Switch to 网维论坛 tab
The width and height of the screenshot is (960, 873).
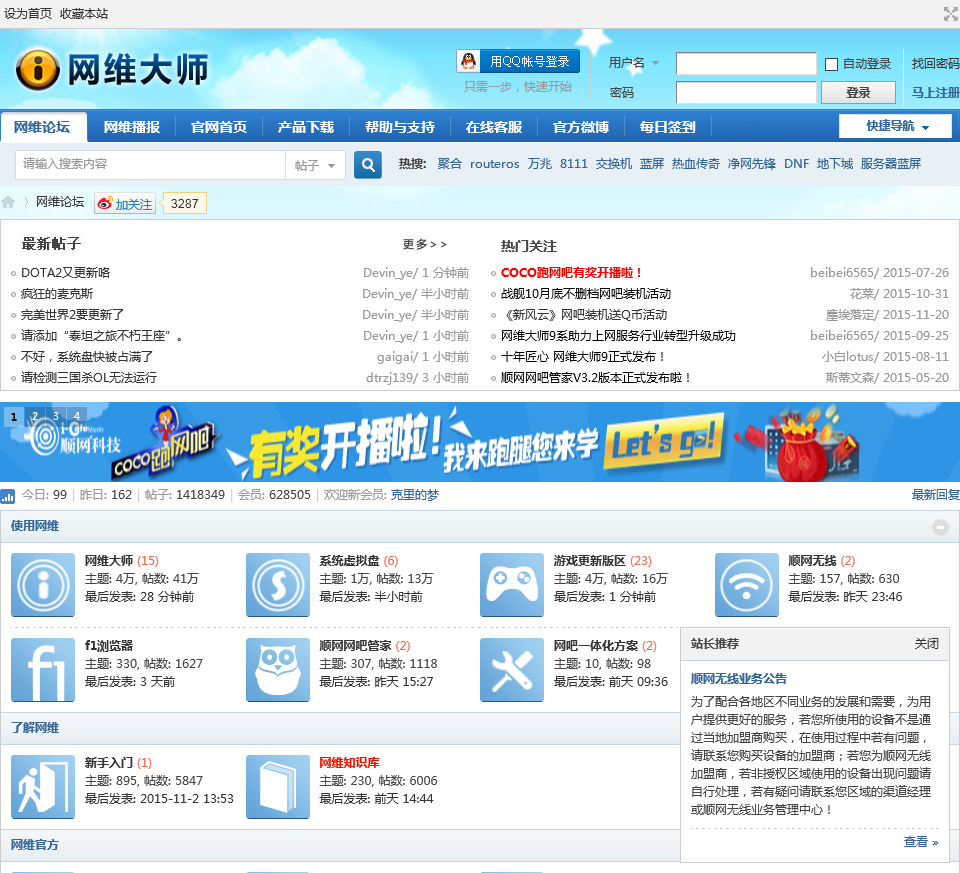point(42,127)
